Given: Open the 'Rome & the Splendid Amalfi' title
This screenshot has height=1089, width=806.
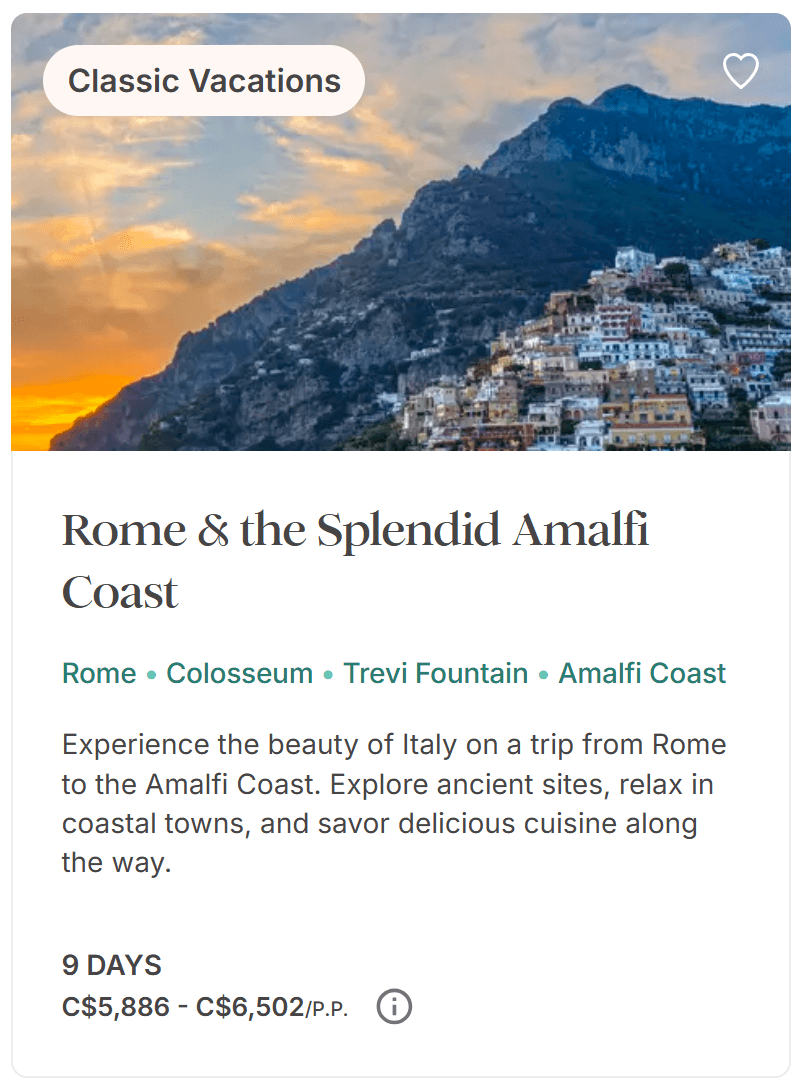Looking at the screenshot, I should (355, 531).
